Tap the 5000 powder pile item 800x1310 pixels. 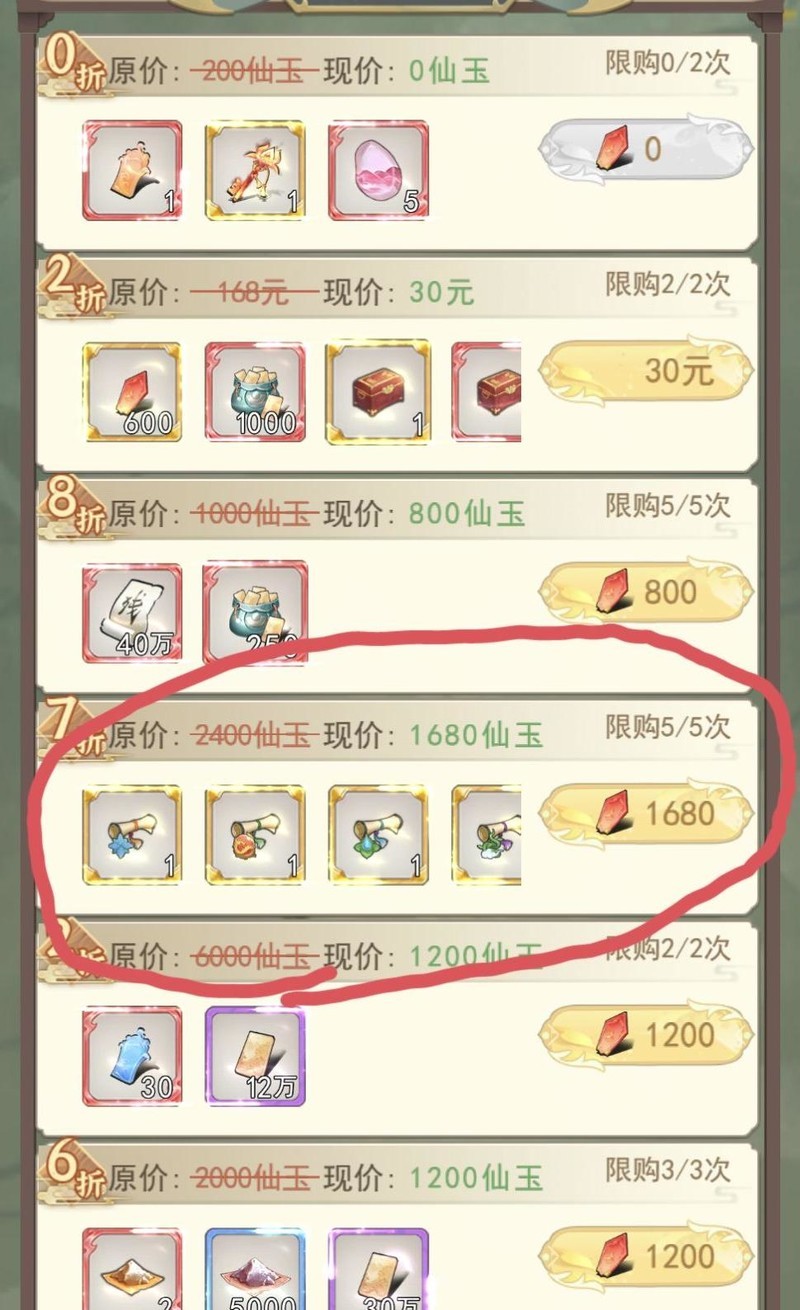tap(255, 1270)
